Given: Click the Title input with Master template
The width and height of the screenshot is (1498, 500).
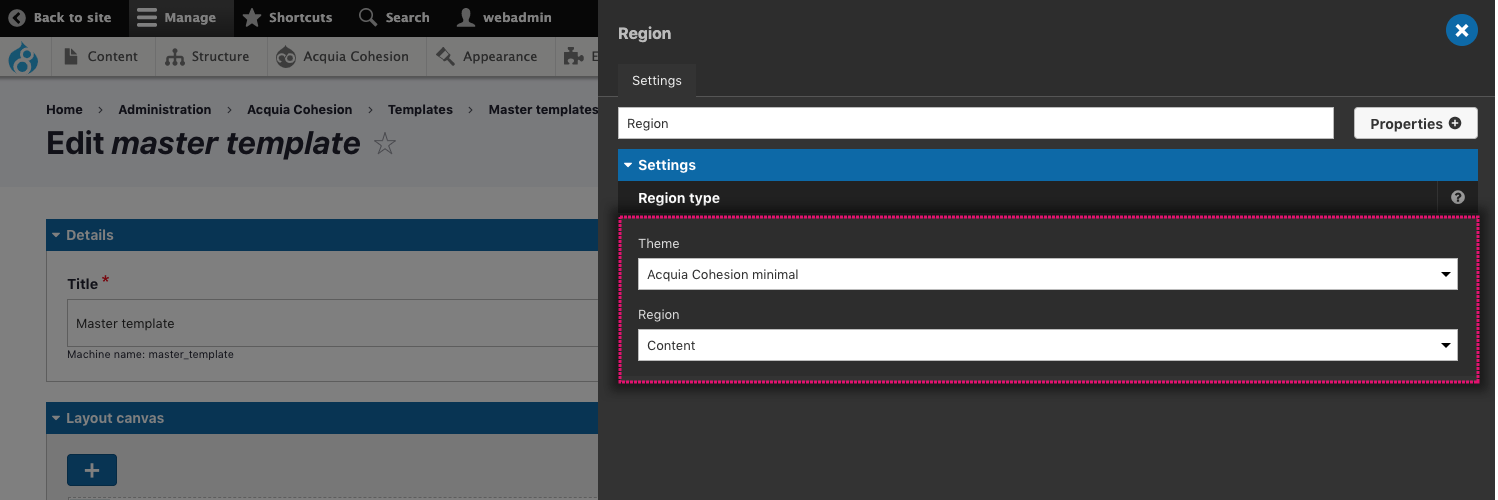Looking at the screenshot, I should click(332, 323).
